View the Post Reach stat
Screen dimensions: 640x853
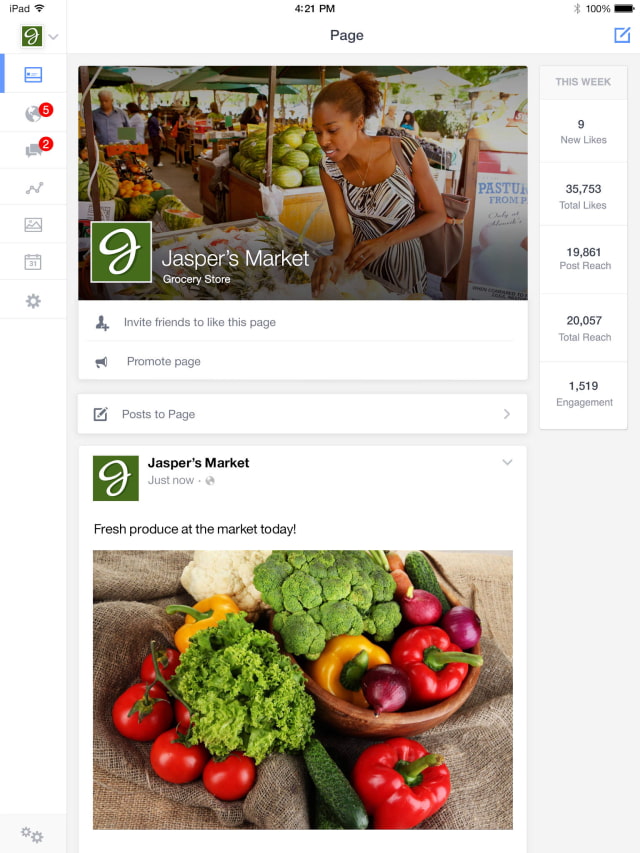click(583, 258)
